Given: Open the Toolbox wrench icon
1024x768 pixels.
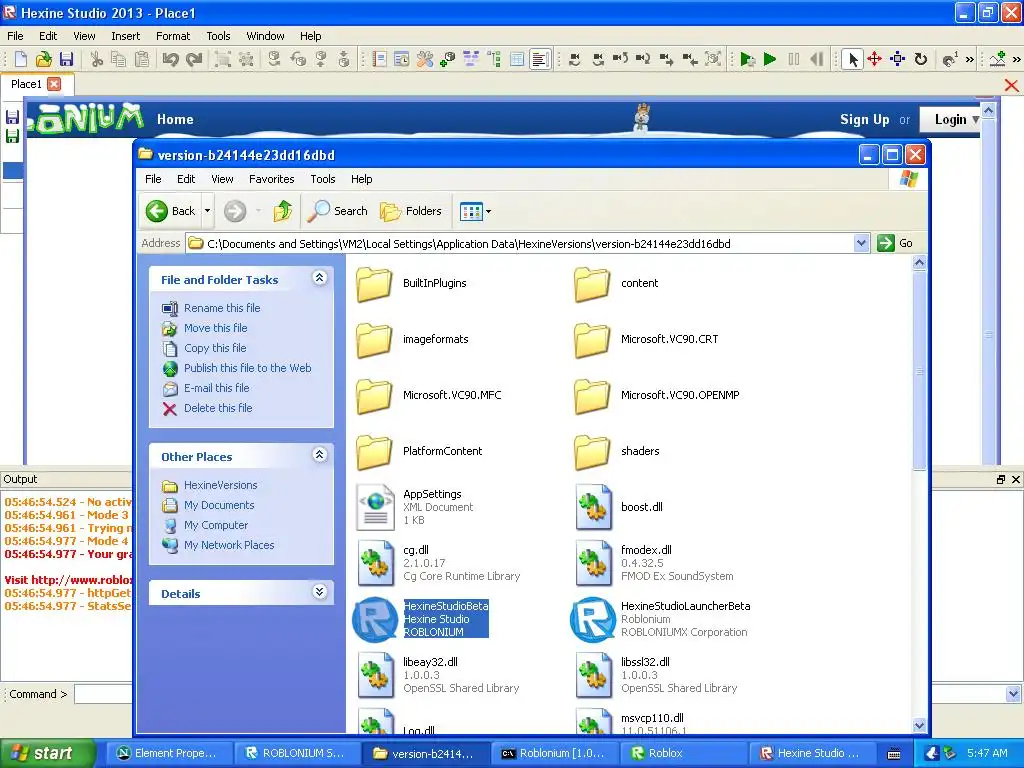Looking at the screenshot, I should 424,59.
